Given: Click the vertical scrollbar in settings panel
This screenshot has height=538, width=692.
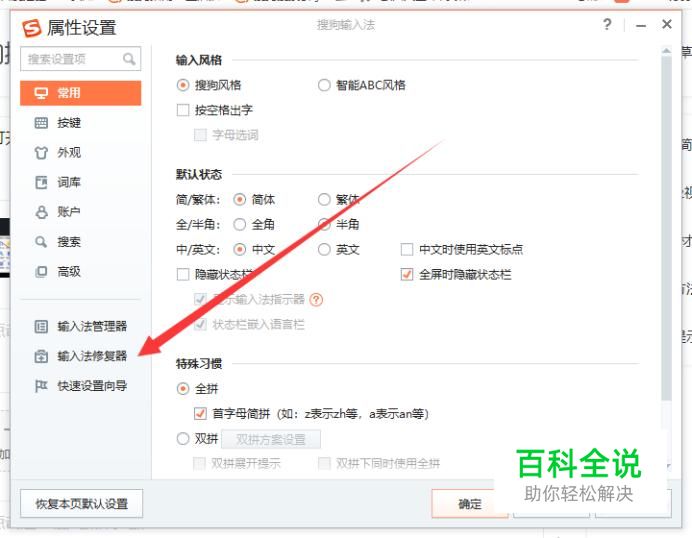Looking at the screenshot, I should pyautogui.click(x=666, y=227).
